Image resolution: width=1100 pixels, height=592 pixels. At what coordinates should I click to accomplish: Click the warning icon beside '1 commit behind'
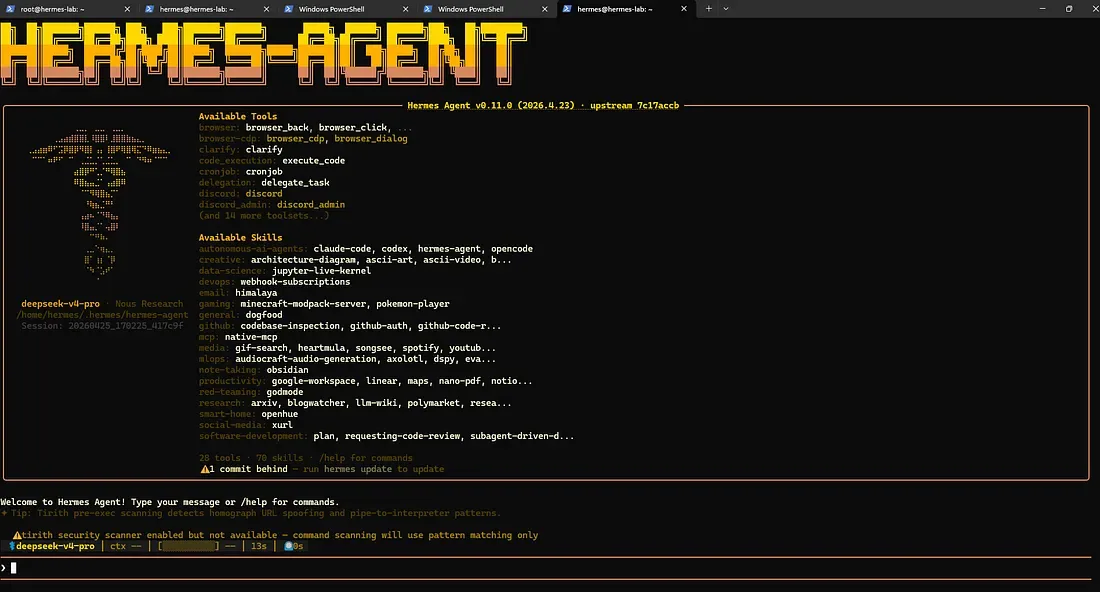coord(205,469)
